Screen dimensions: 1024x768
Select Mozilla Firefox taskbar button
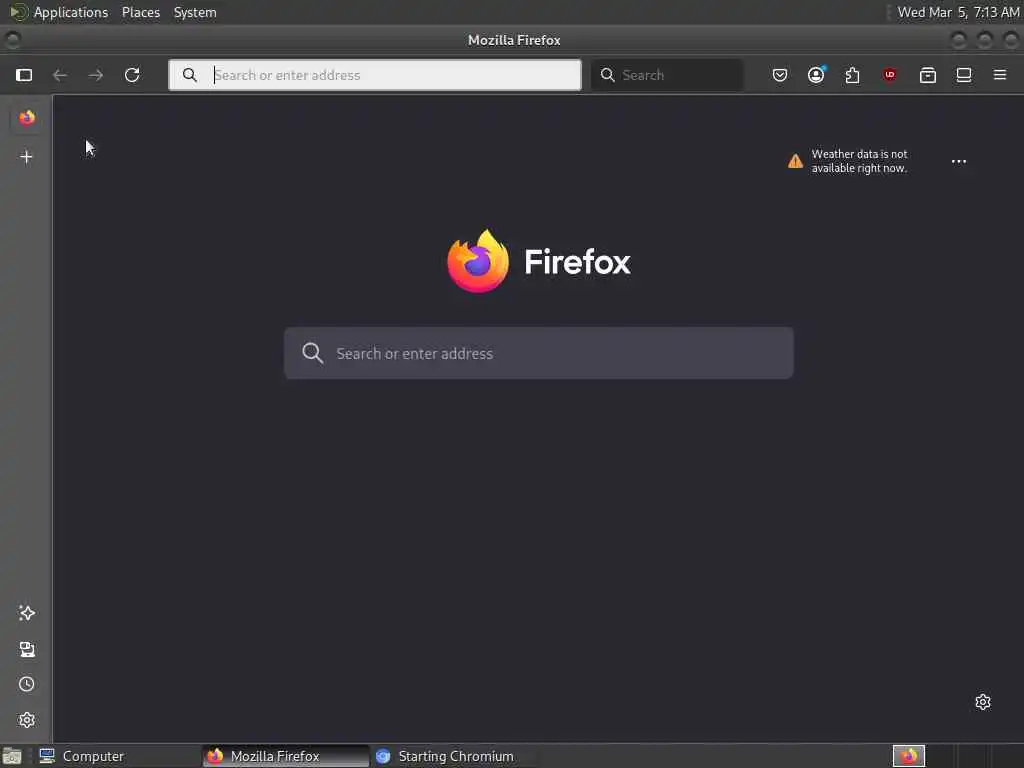click(x=285, y=756)
